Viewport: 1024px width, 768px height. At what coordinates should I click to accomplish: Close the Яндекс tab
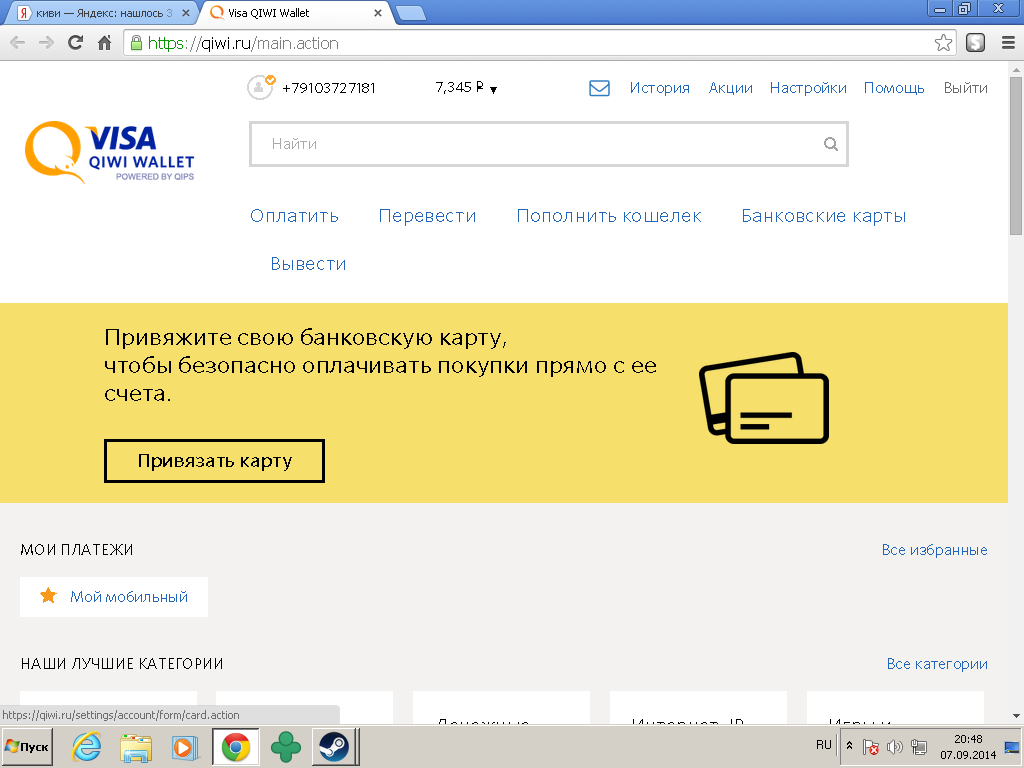pos(185,13)
